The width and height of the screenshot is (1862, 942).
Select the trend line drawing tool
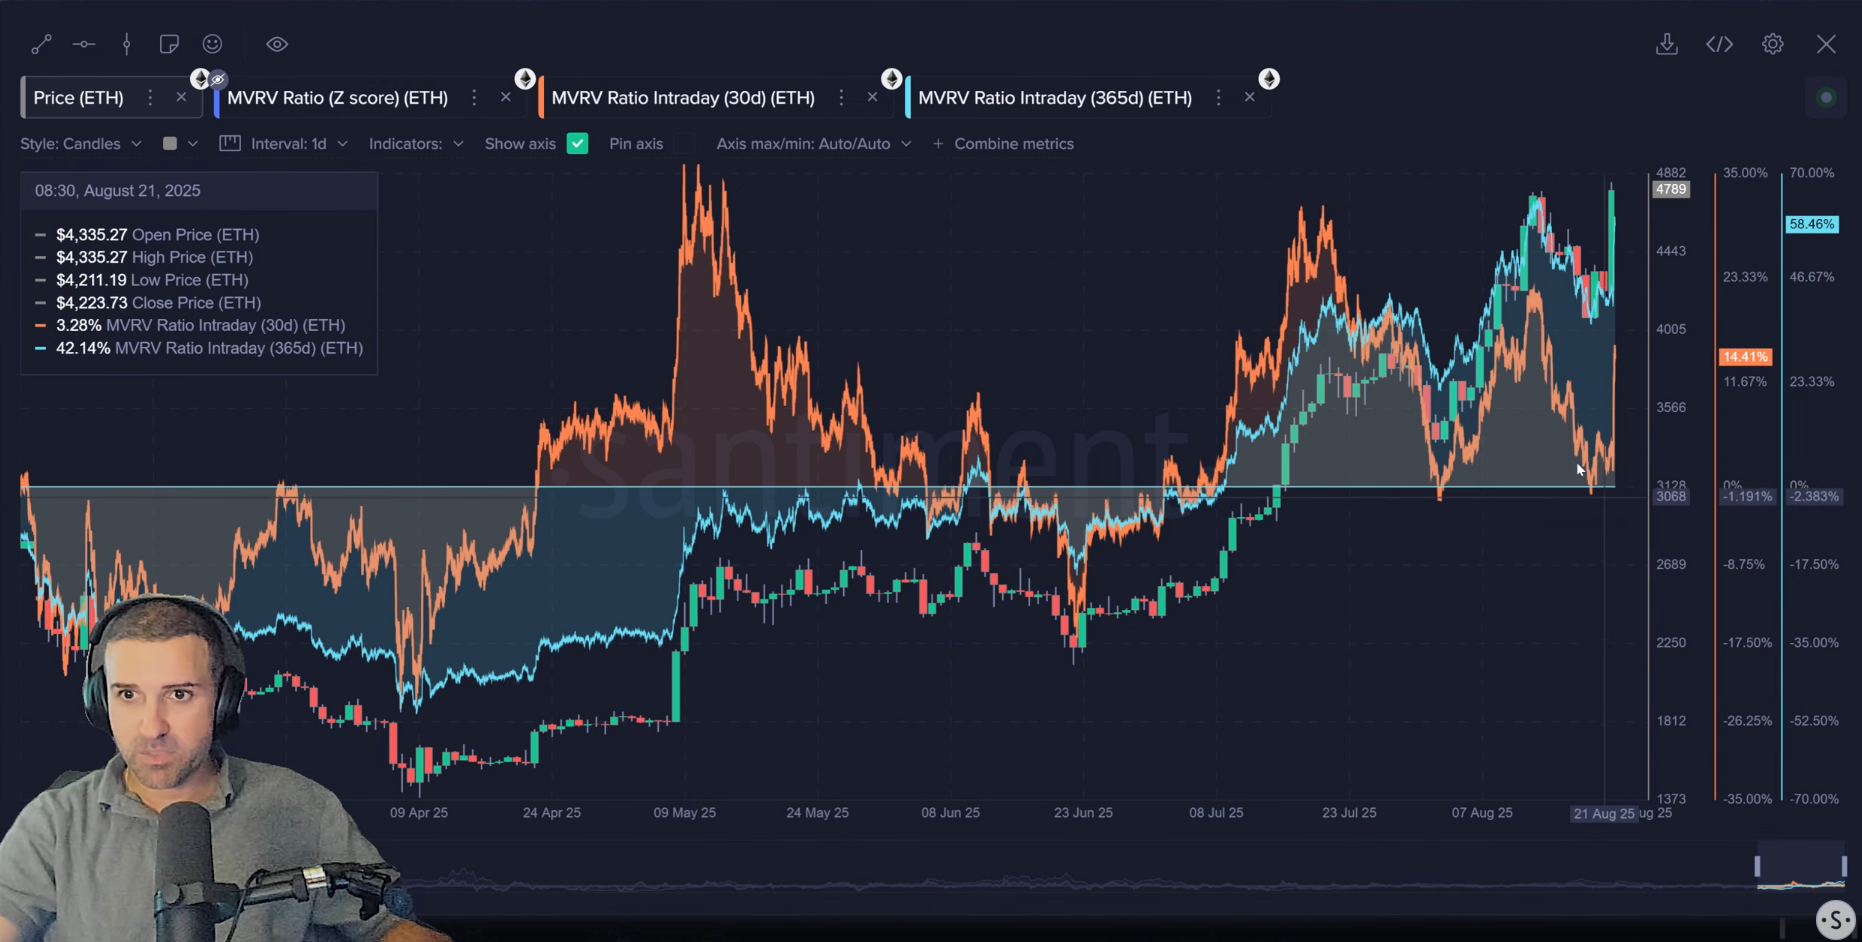[x=42, y=44]
